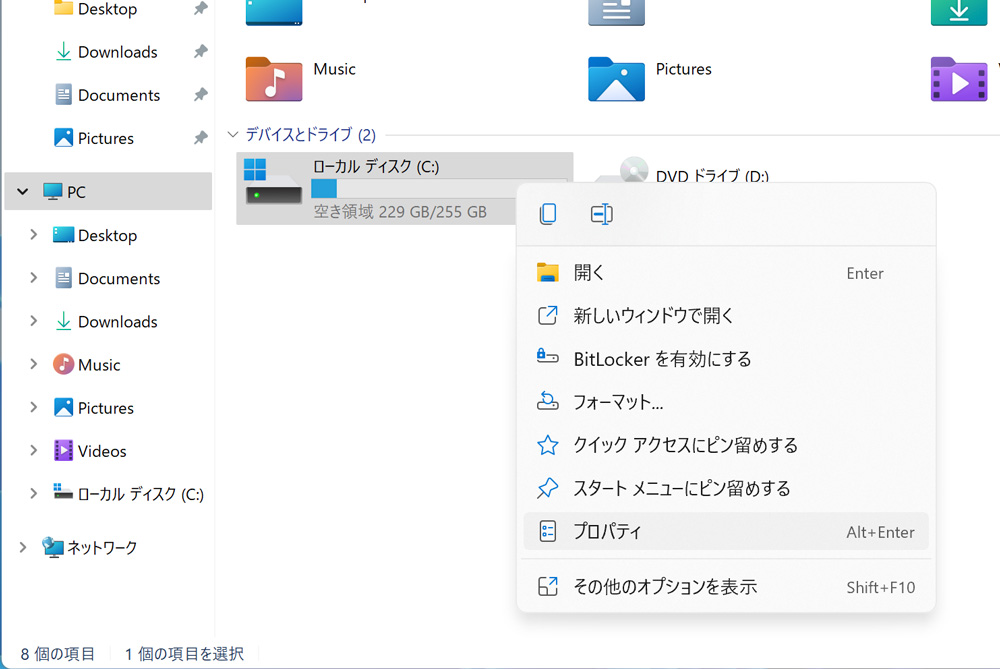Image resolution: width=1000 pixels, height=669 pixels.
Task: Select Music under PC in sidebar
Action: (99, 365)
